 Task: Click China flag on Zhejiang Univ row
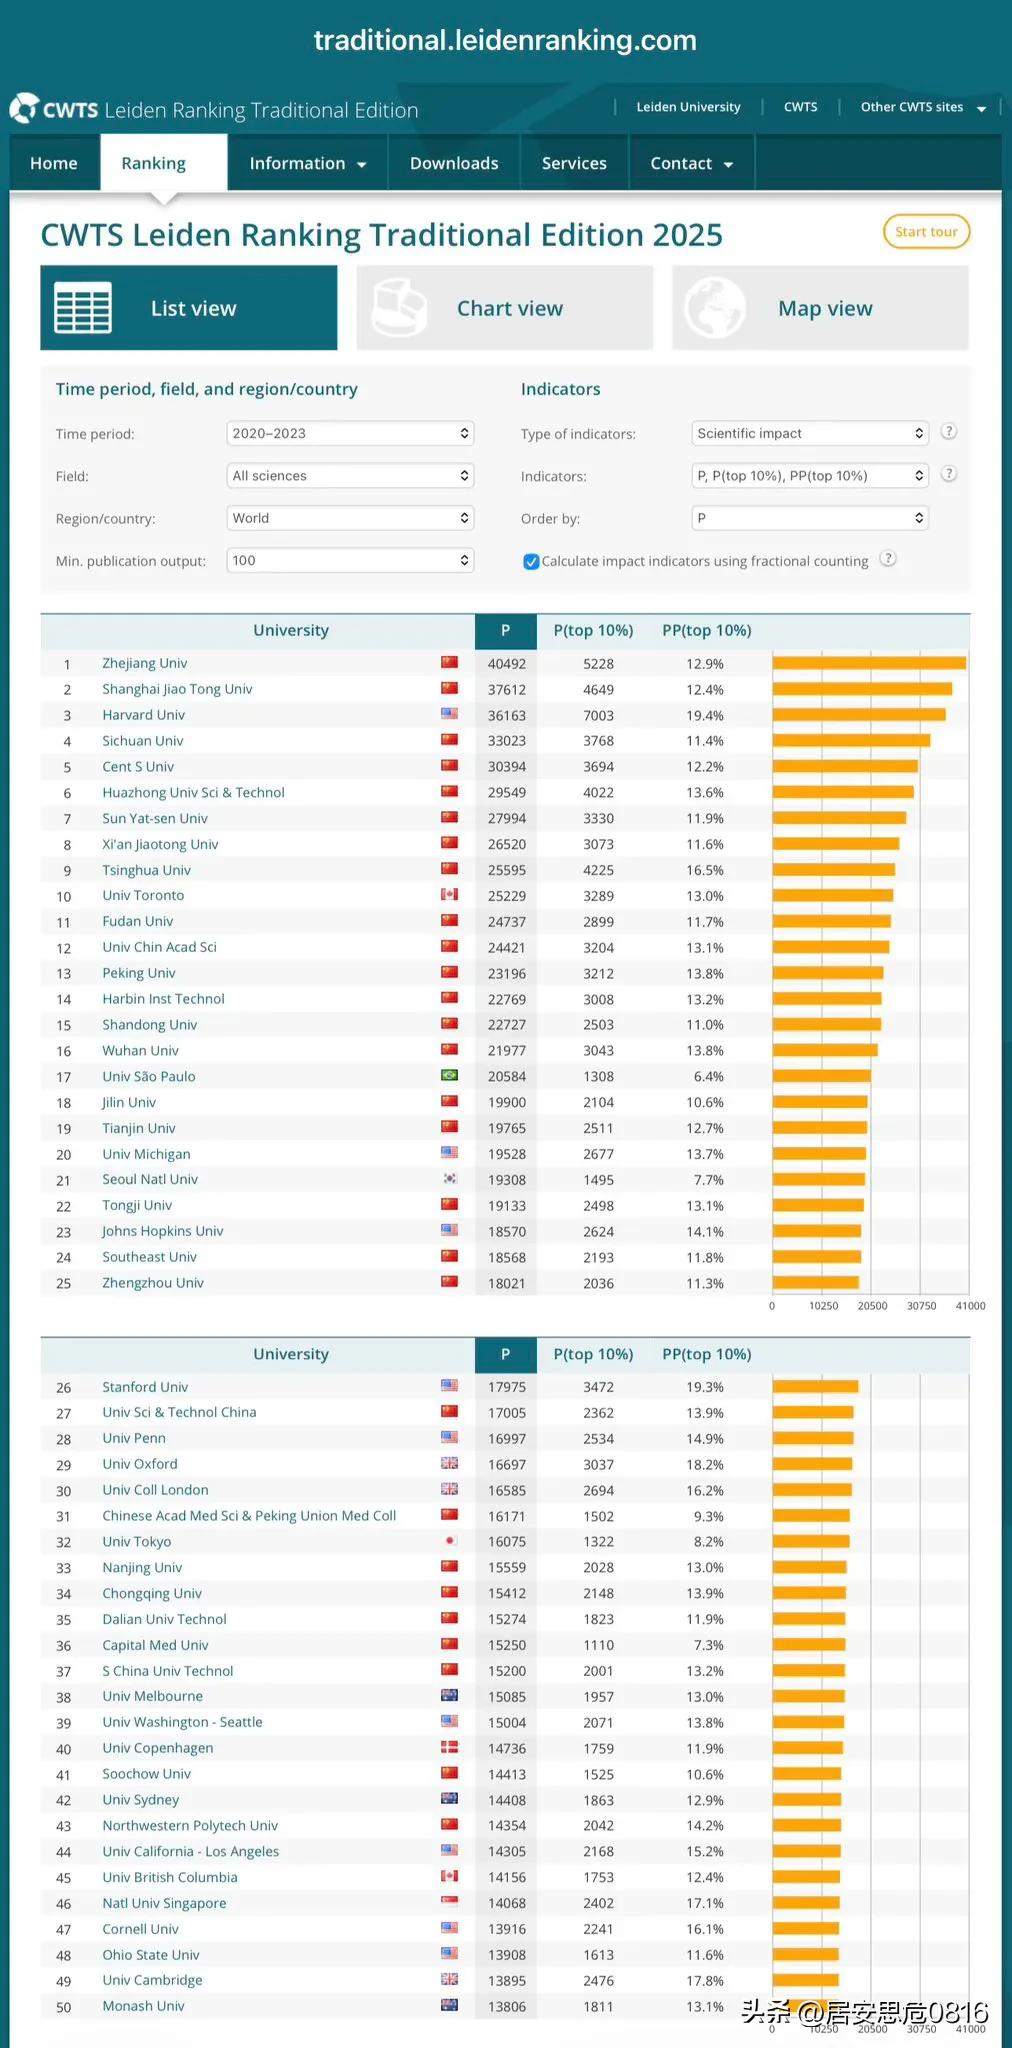pos(450,663)
